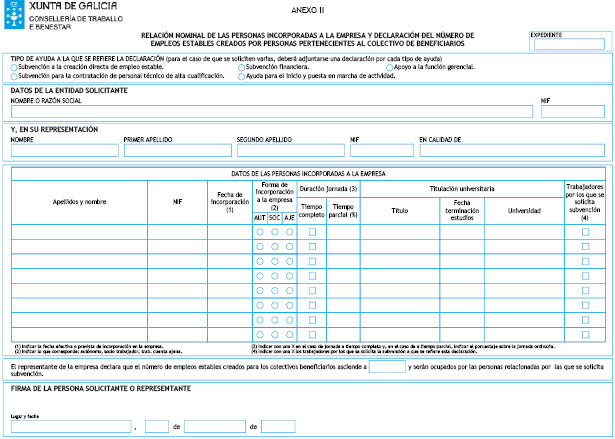Select the AUT radio in the first table row
Screen dimensions: 615x439
(259, 232)
